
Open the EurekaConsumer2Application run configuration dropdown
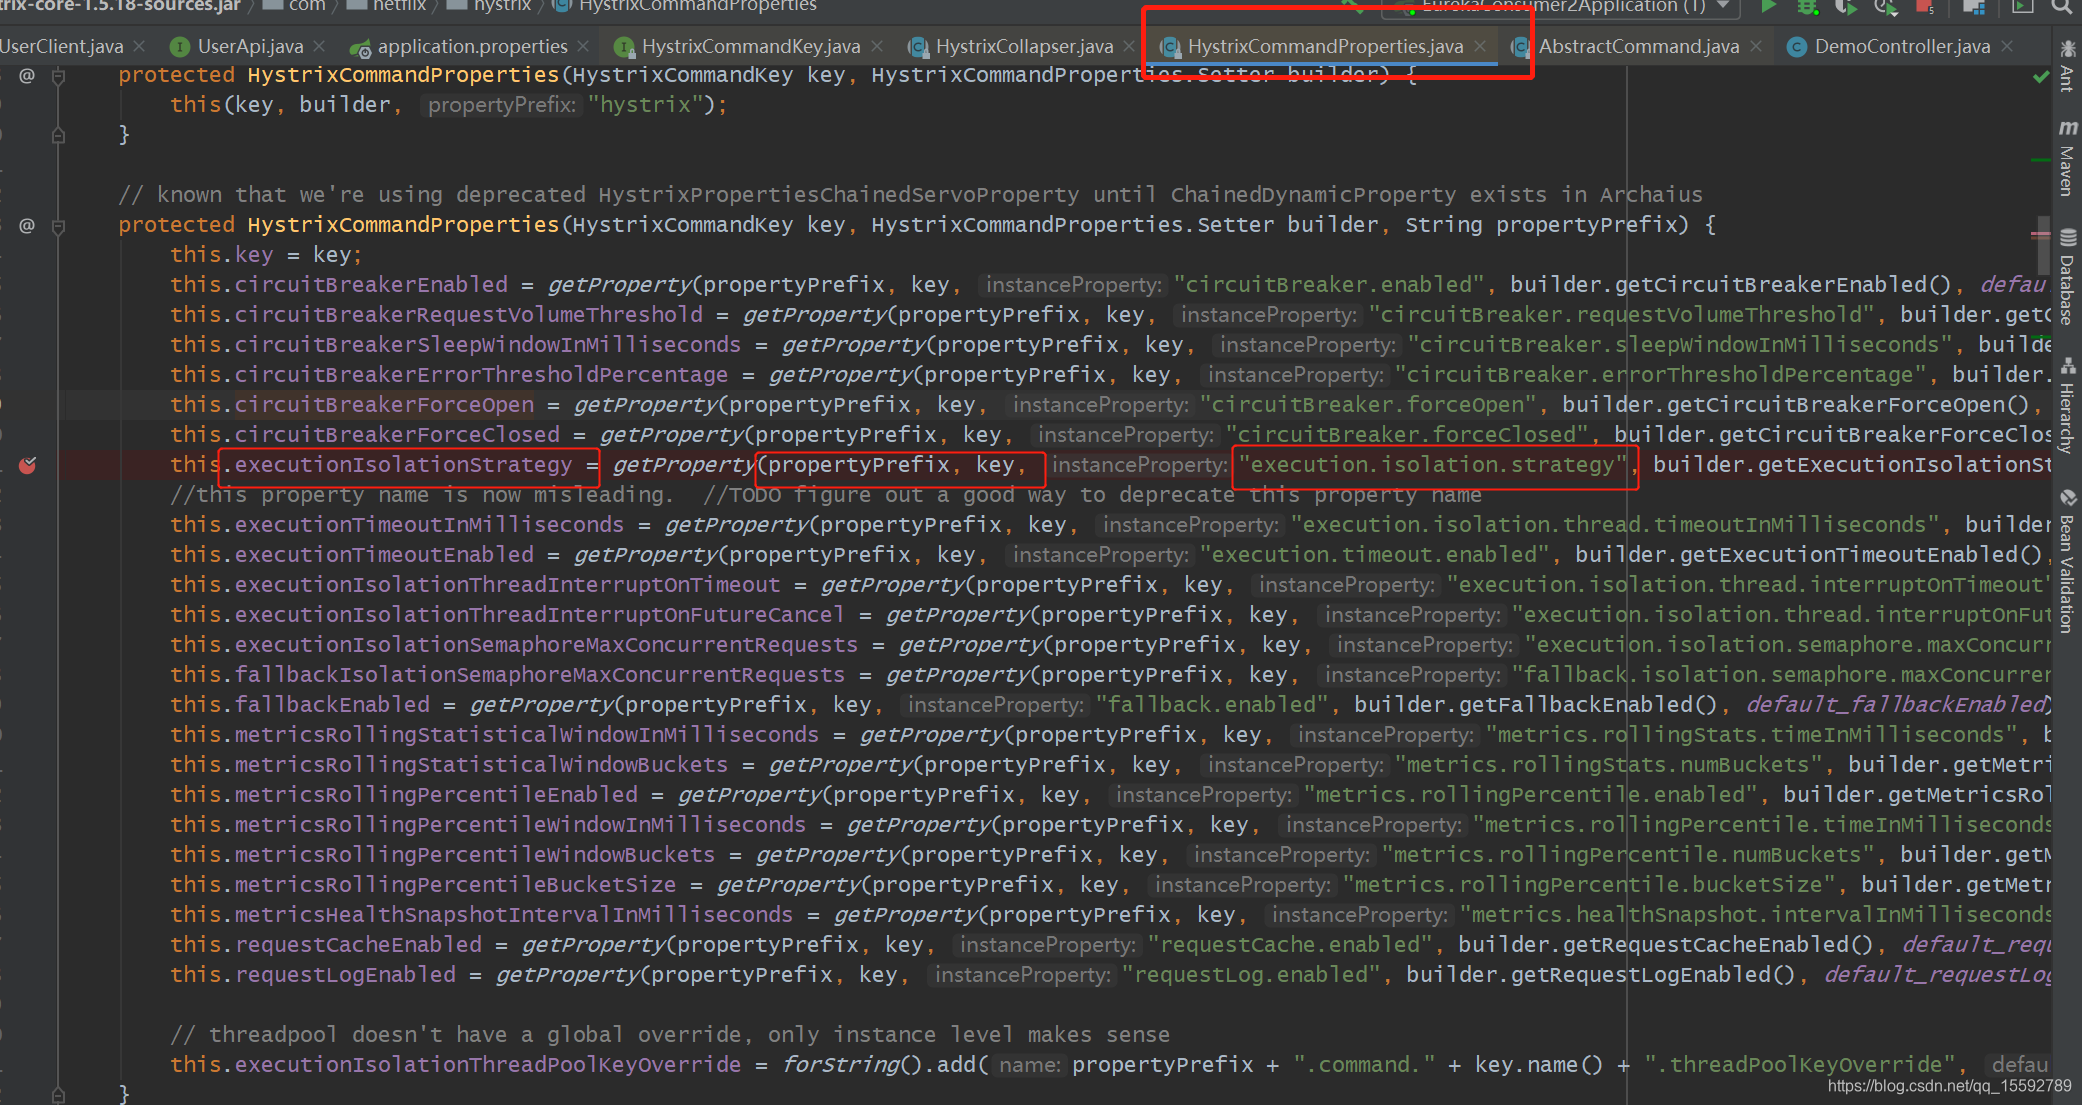point(1559,6)
